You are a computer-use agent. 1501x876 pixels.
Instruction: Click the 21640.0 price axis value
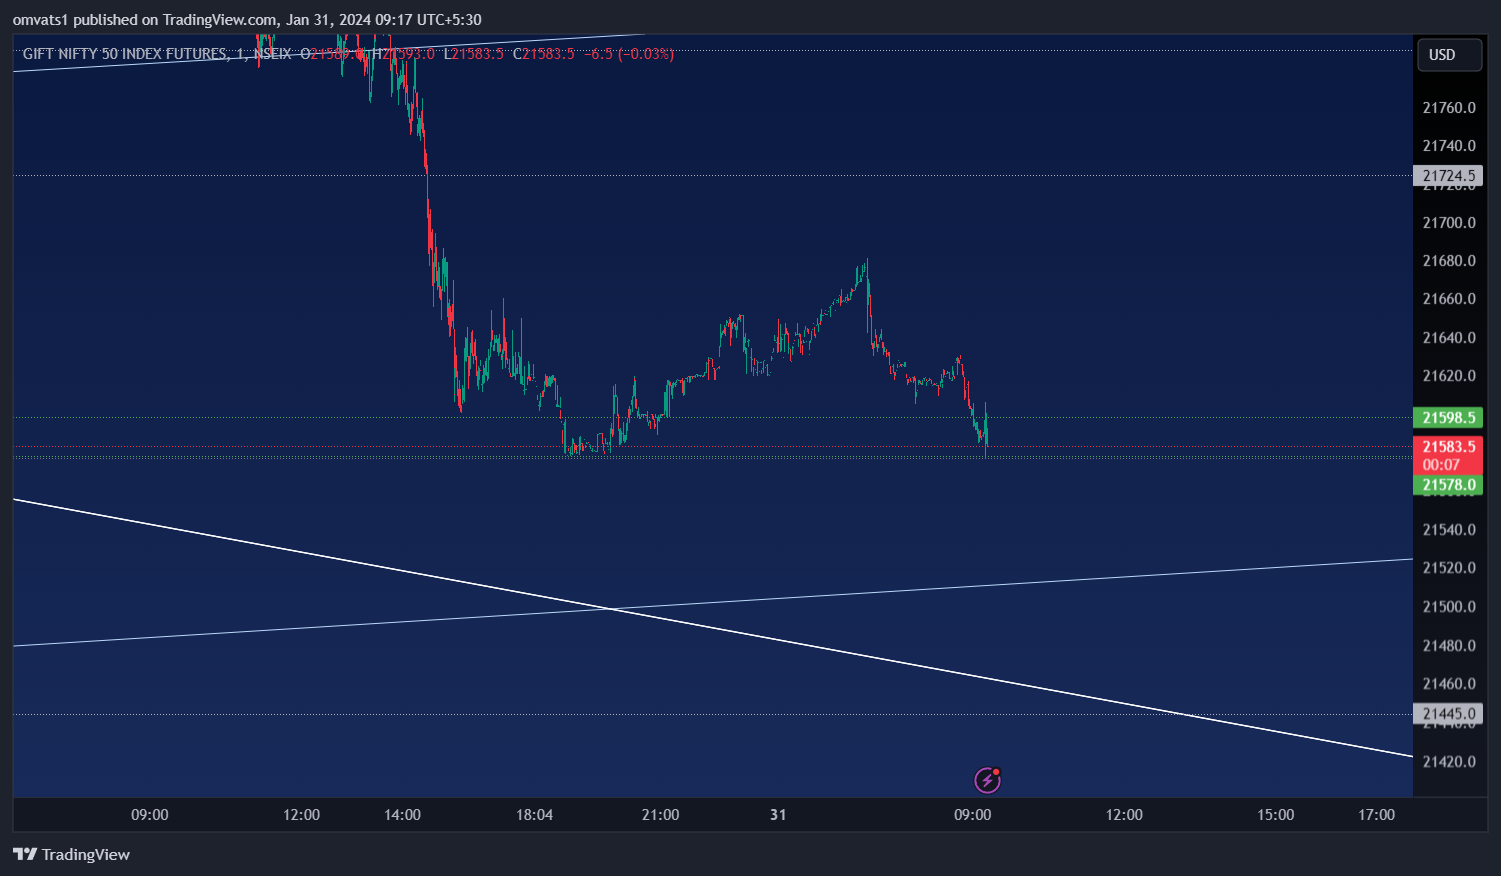[1449, 338]
